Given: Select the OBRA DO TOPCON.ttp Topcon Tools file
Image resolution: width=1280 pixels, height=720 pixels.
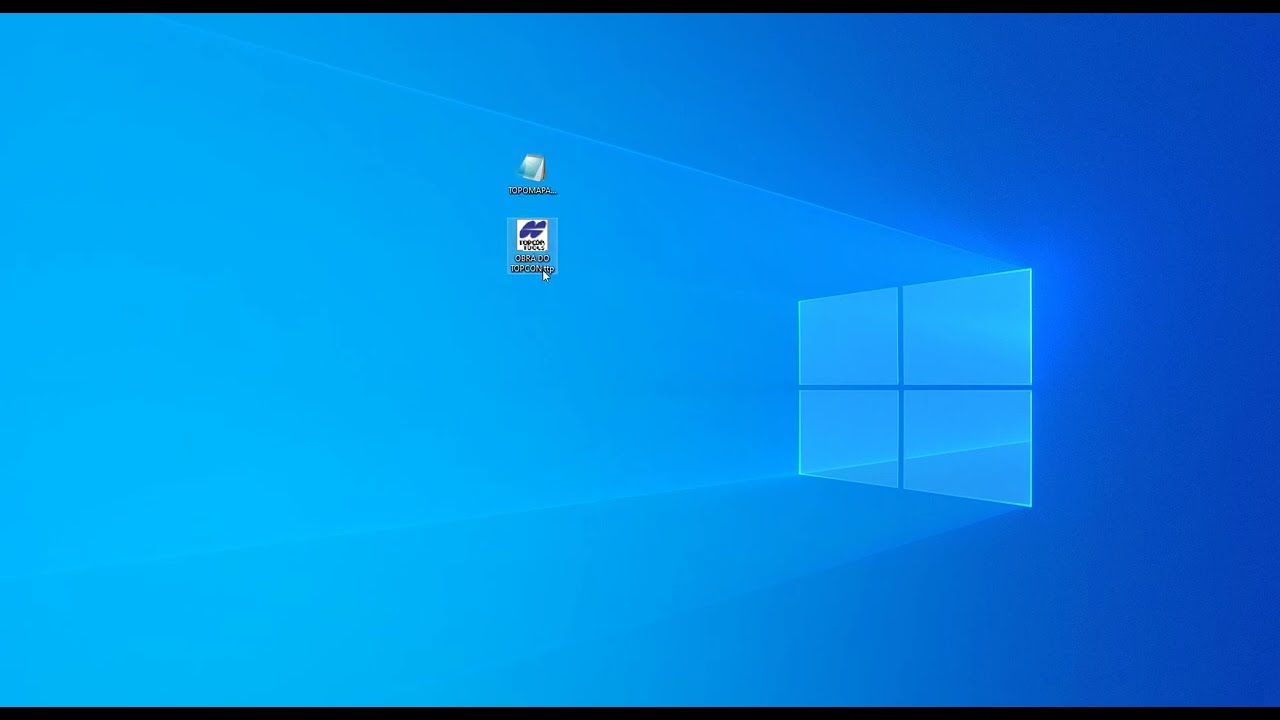Looking at the screenshot, I should tap(532, 246).
